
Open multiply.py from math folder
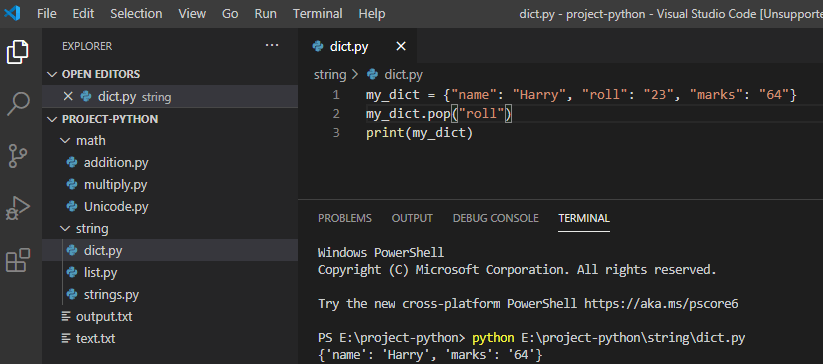[x=115, y=185]
